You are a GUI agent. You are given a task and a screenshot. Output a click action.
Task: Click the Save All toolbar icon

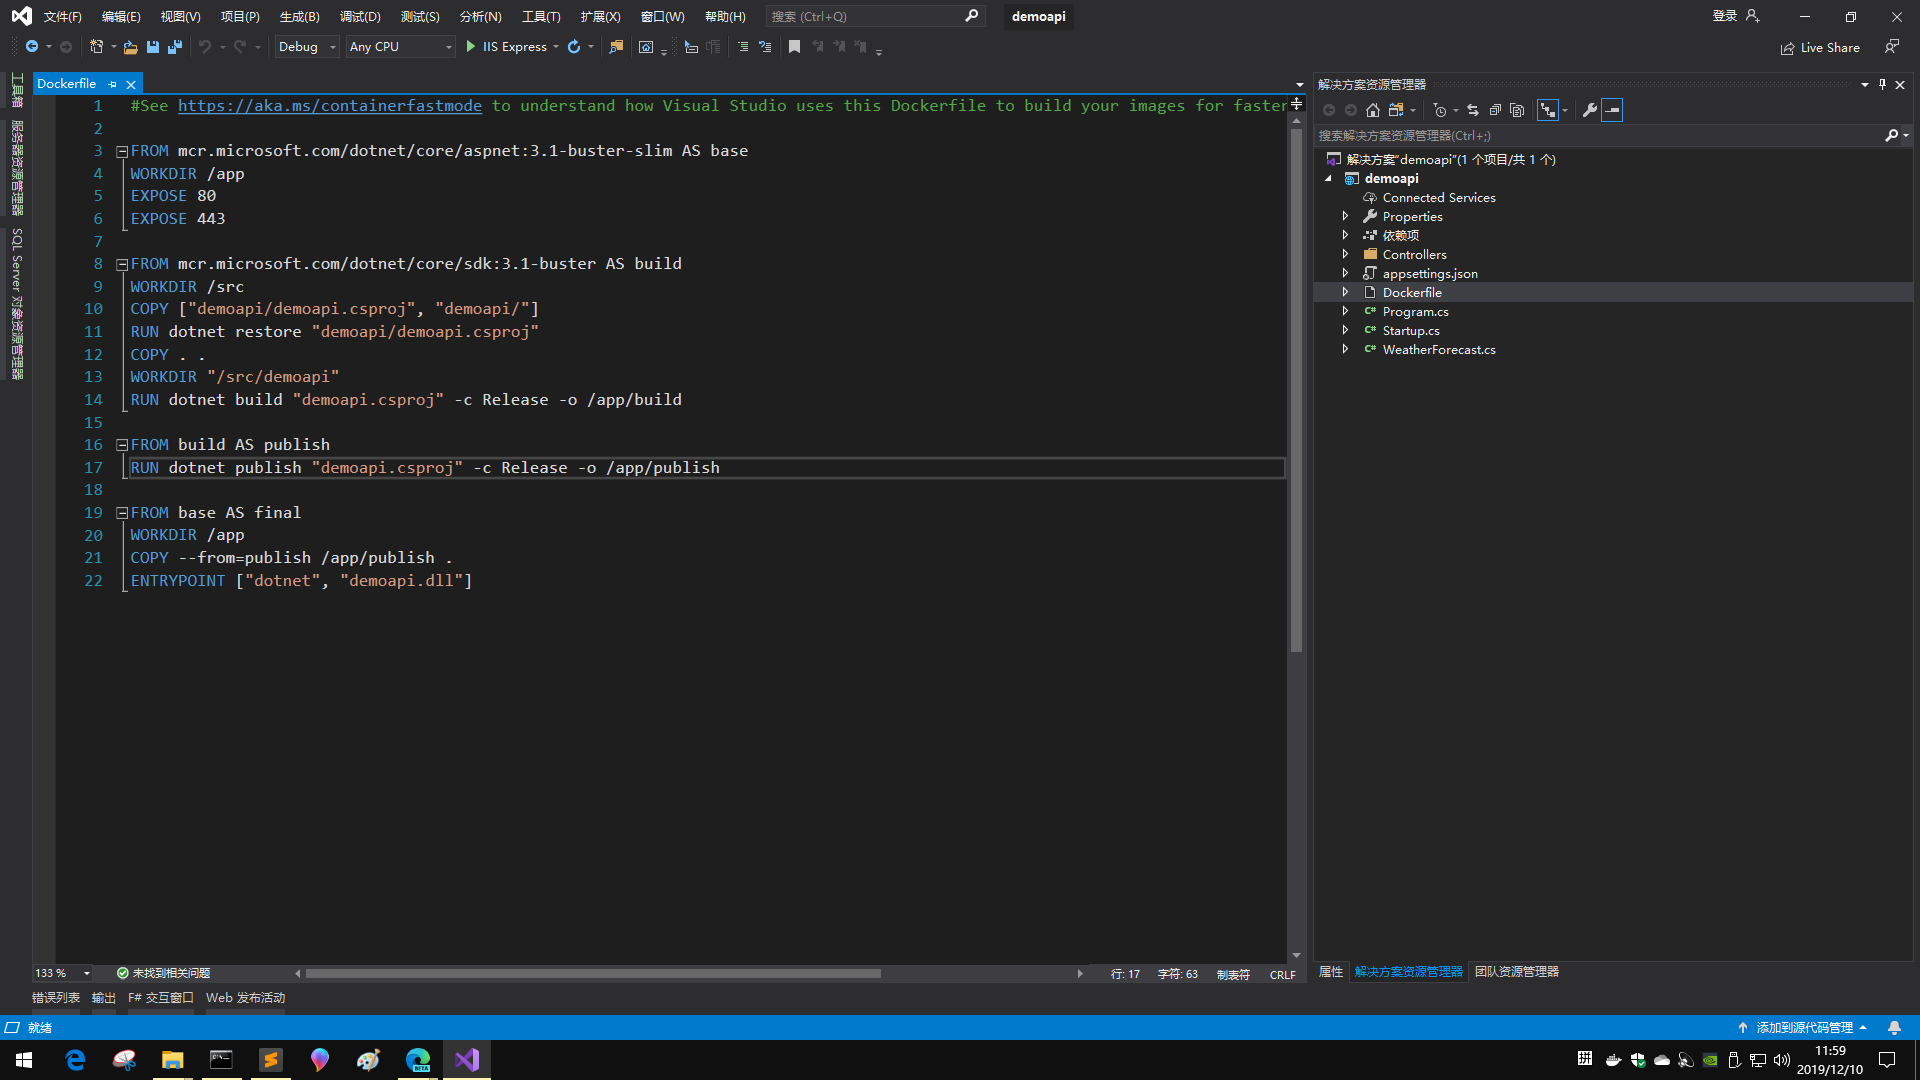(x=175, y=47)
